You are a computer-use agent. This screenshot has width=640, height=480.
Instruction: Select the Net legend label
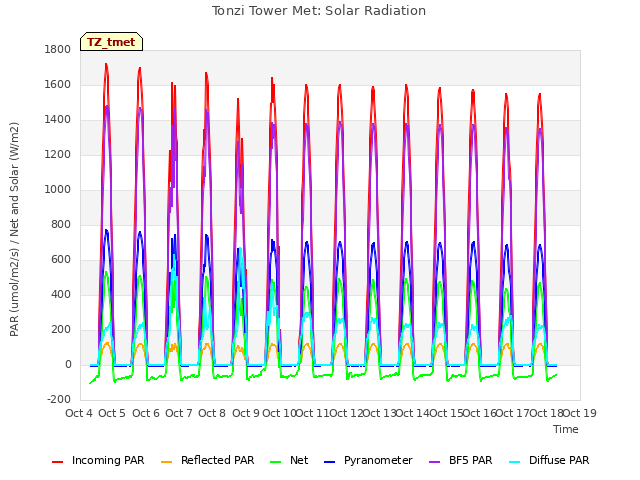tap(299, 460)
